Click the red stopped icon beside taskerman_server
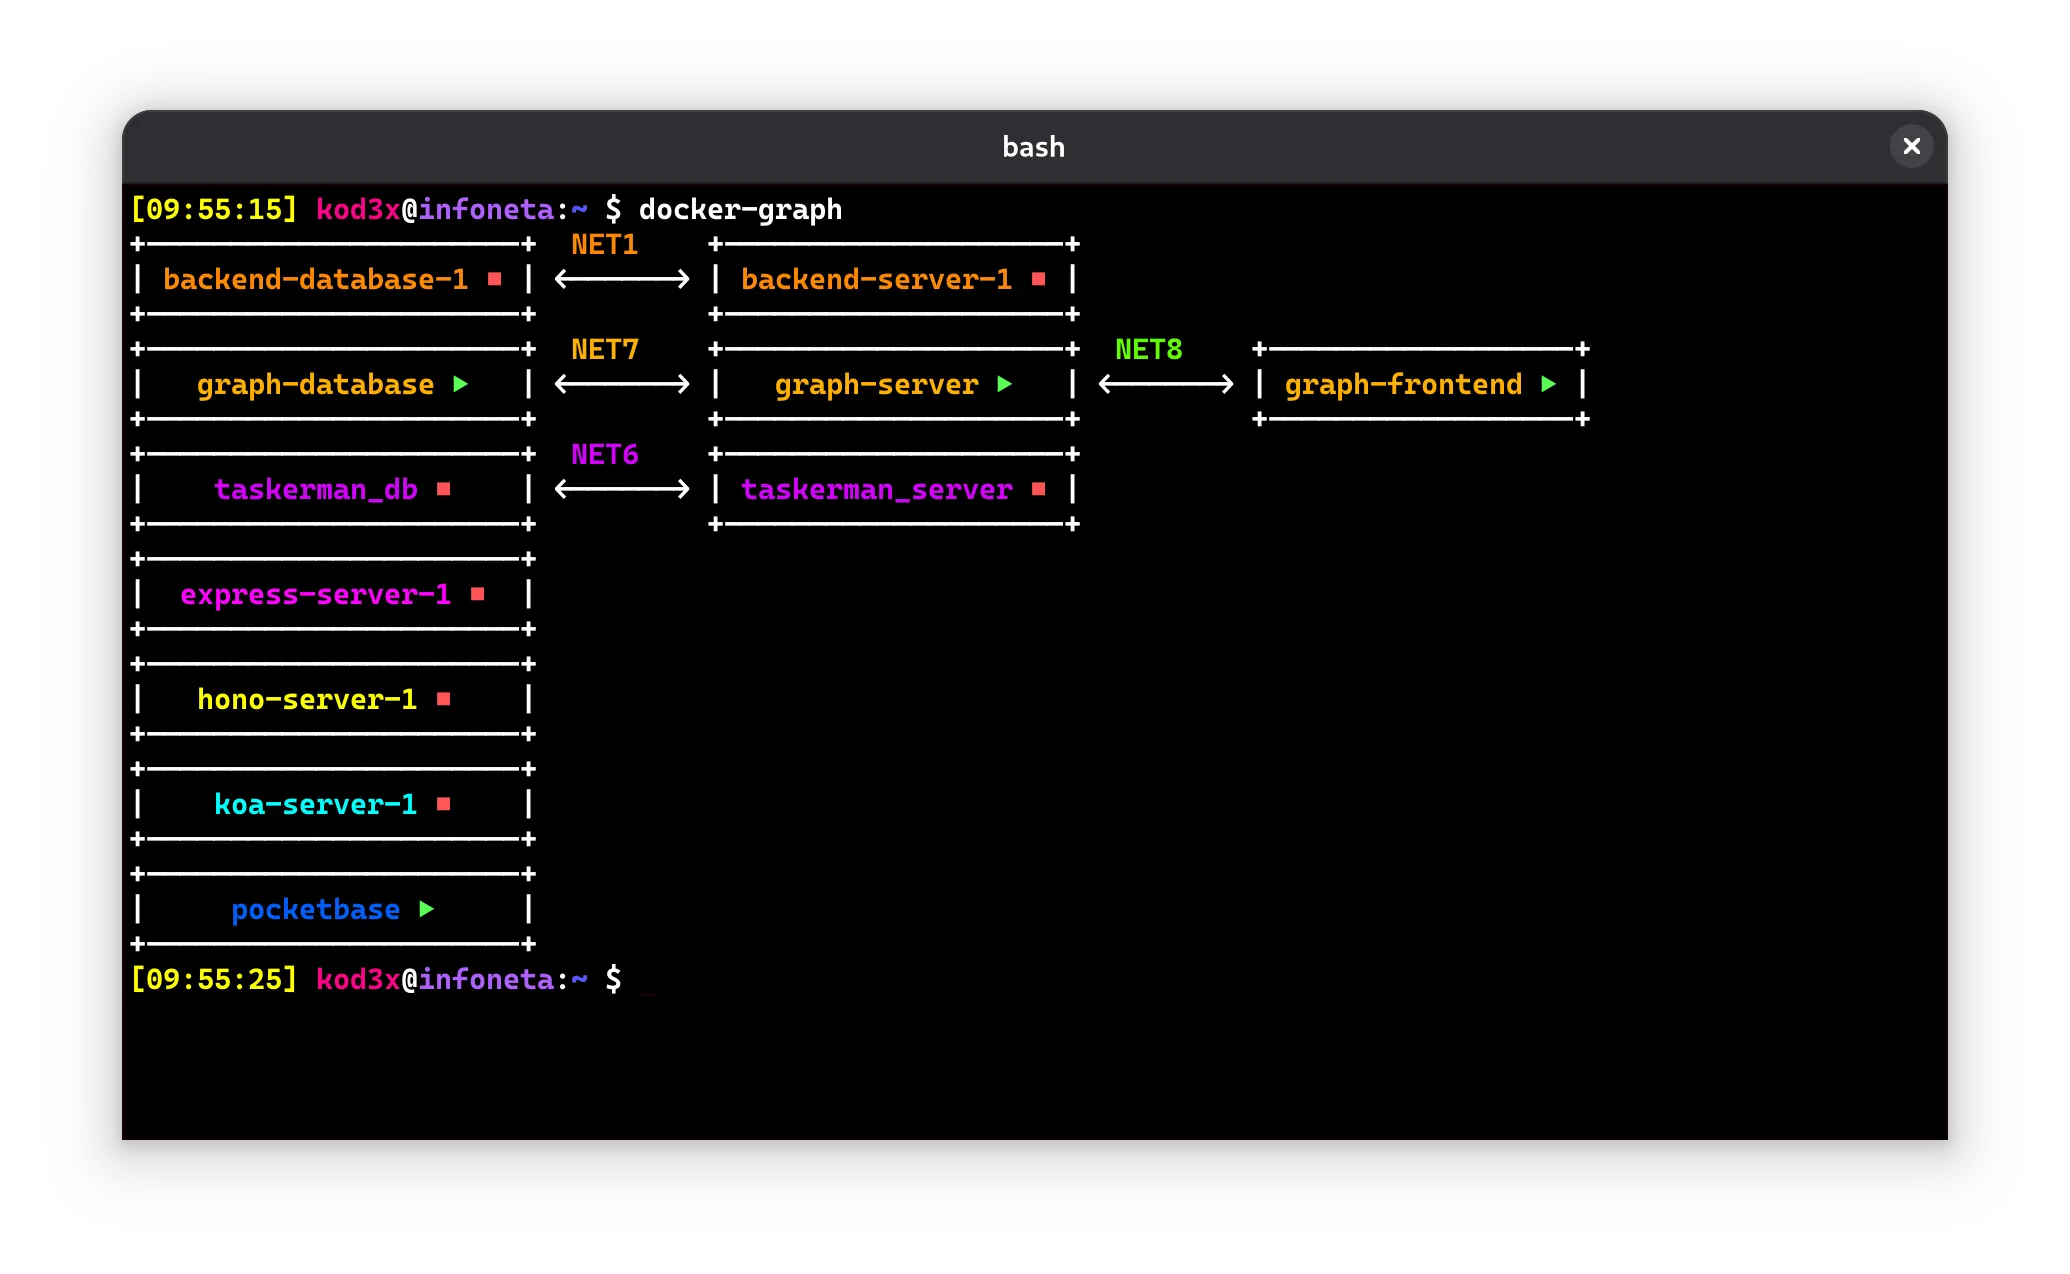 tap(1038, 489)
